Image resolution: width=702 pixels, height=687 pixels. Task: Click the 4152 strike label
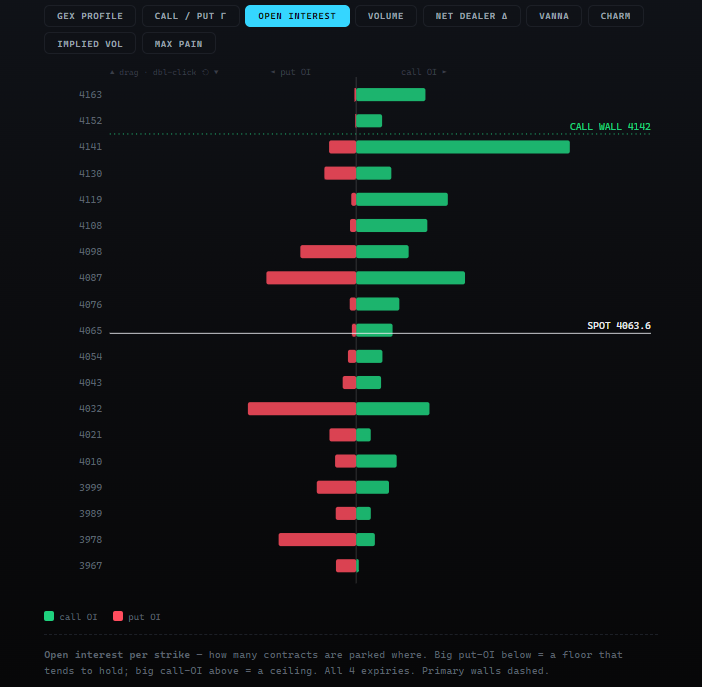(90, 121)
